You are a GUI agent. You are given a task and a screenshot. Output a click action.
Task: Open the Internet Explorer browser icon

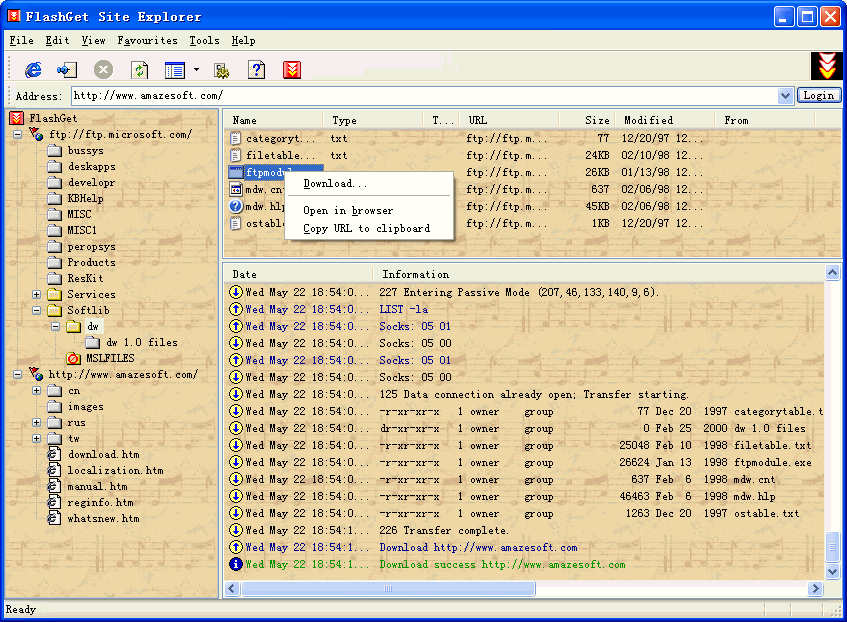(x=33, y=69)
